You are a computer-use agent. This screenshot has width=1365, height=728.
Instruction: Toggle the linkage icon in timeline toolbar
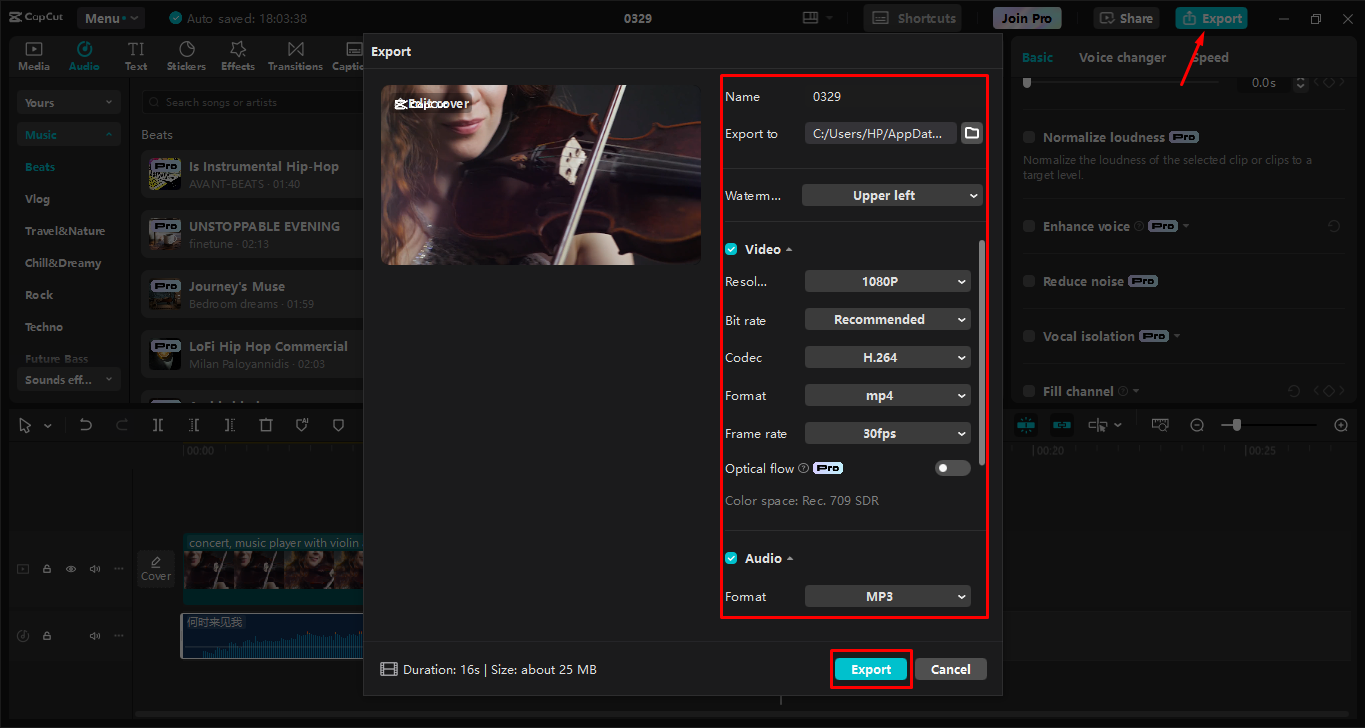click(1062, 425)
